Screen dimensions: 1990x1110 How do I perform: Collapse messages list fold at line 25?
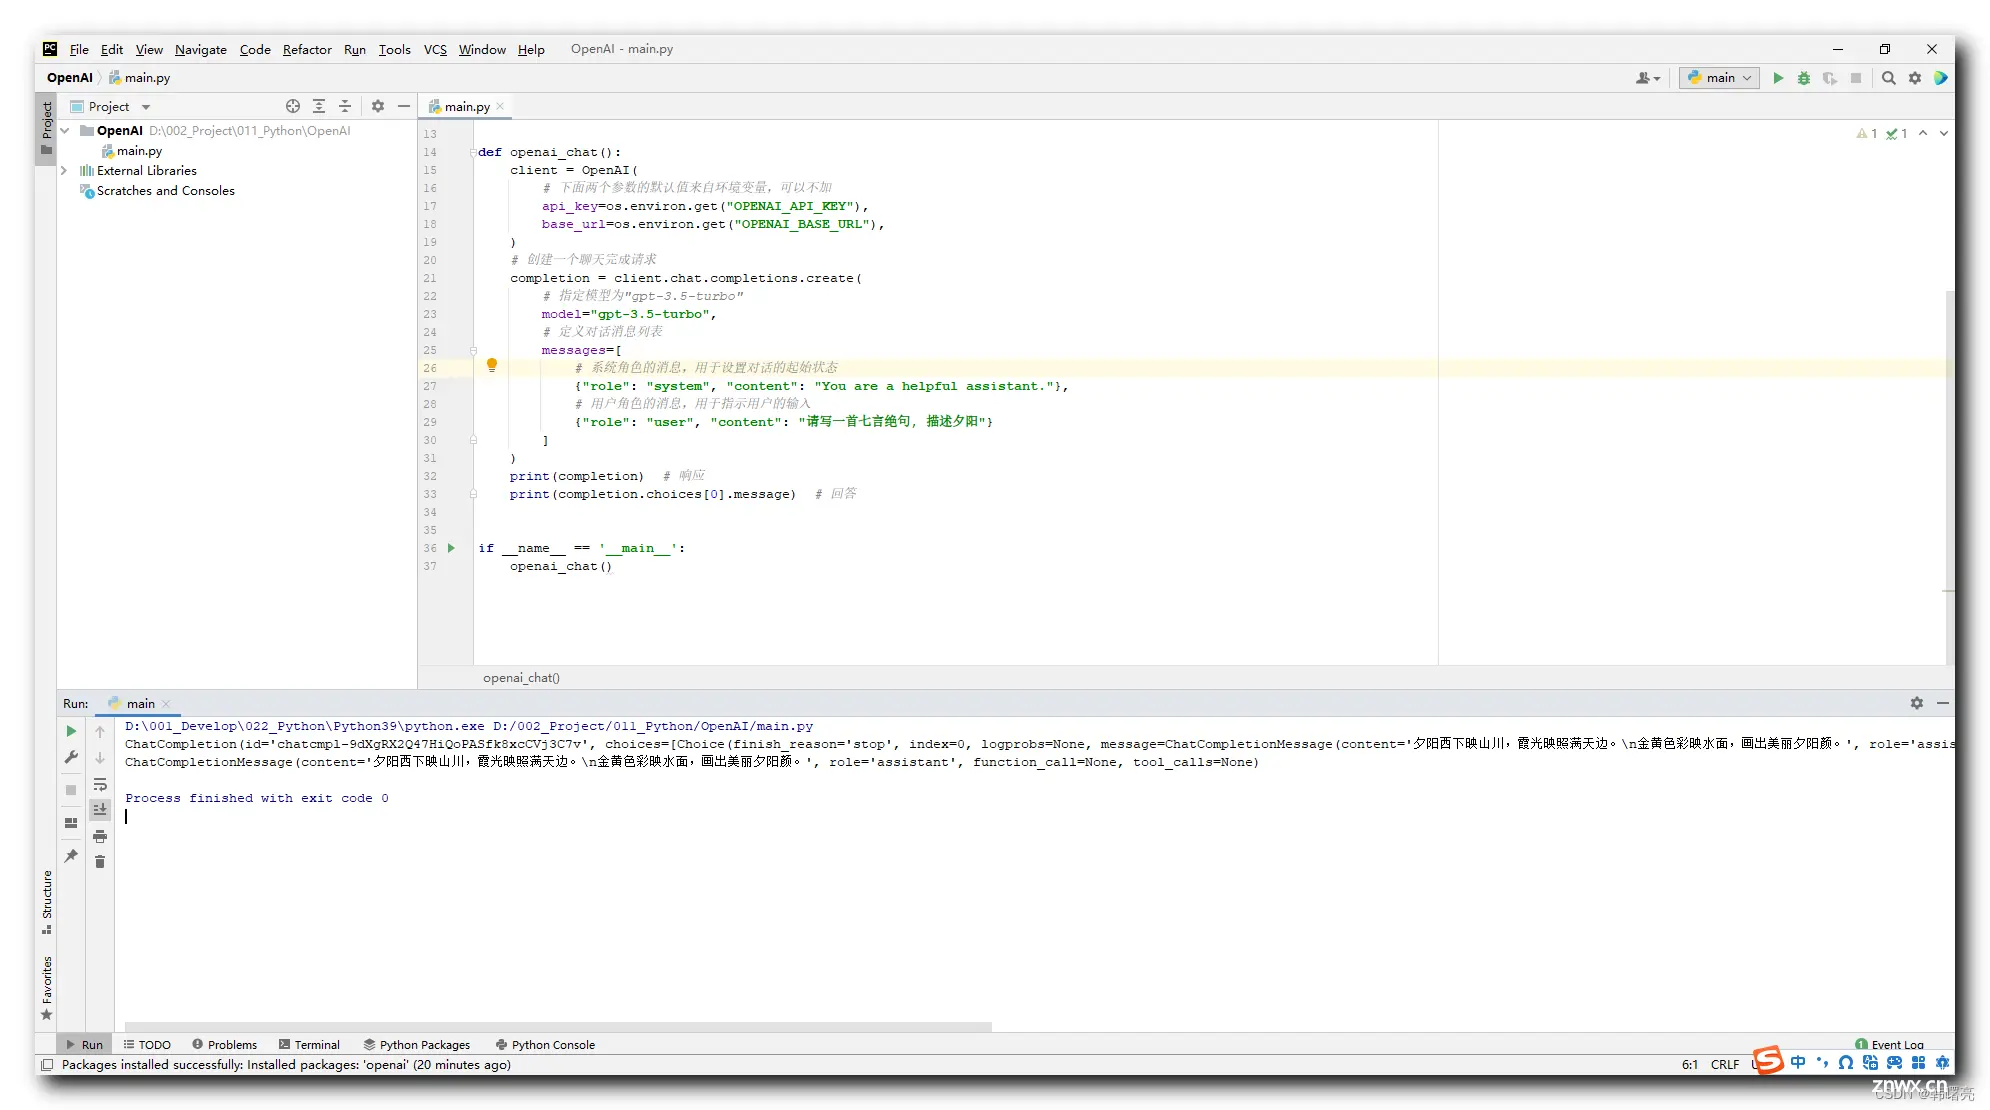(x=473, y=350)
